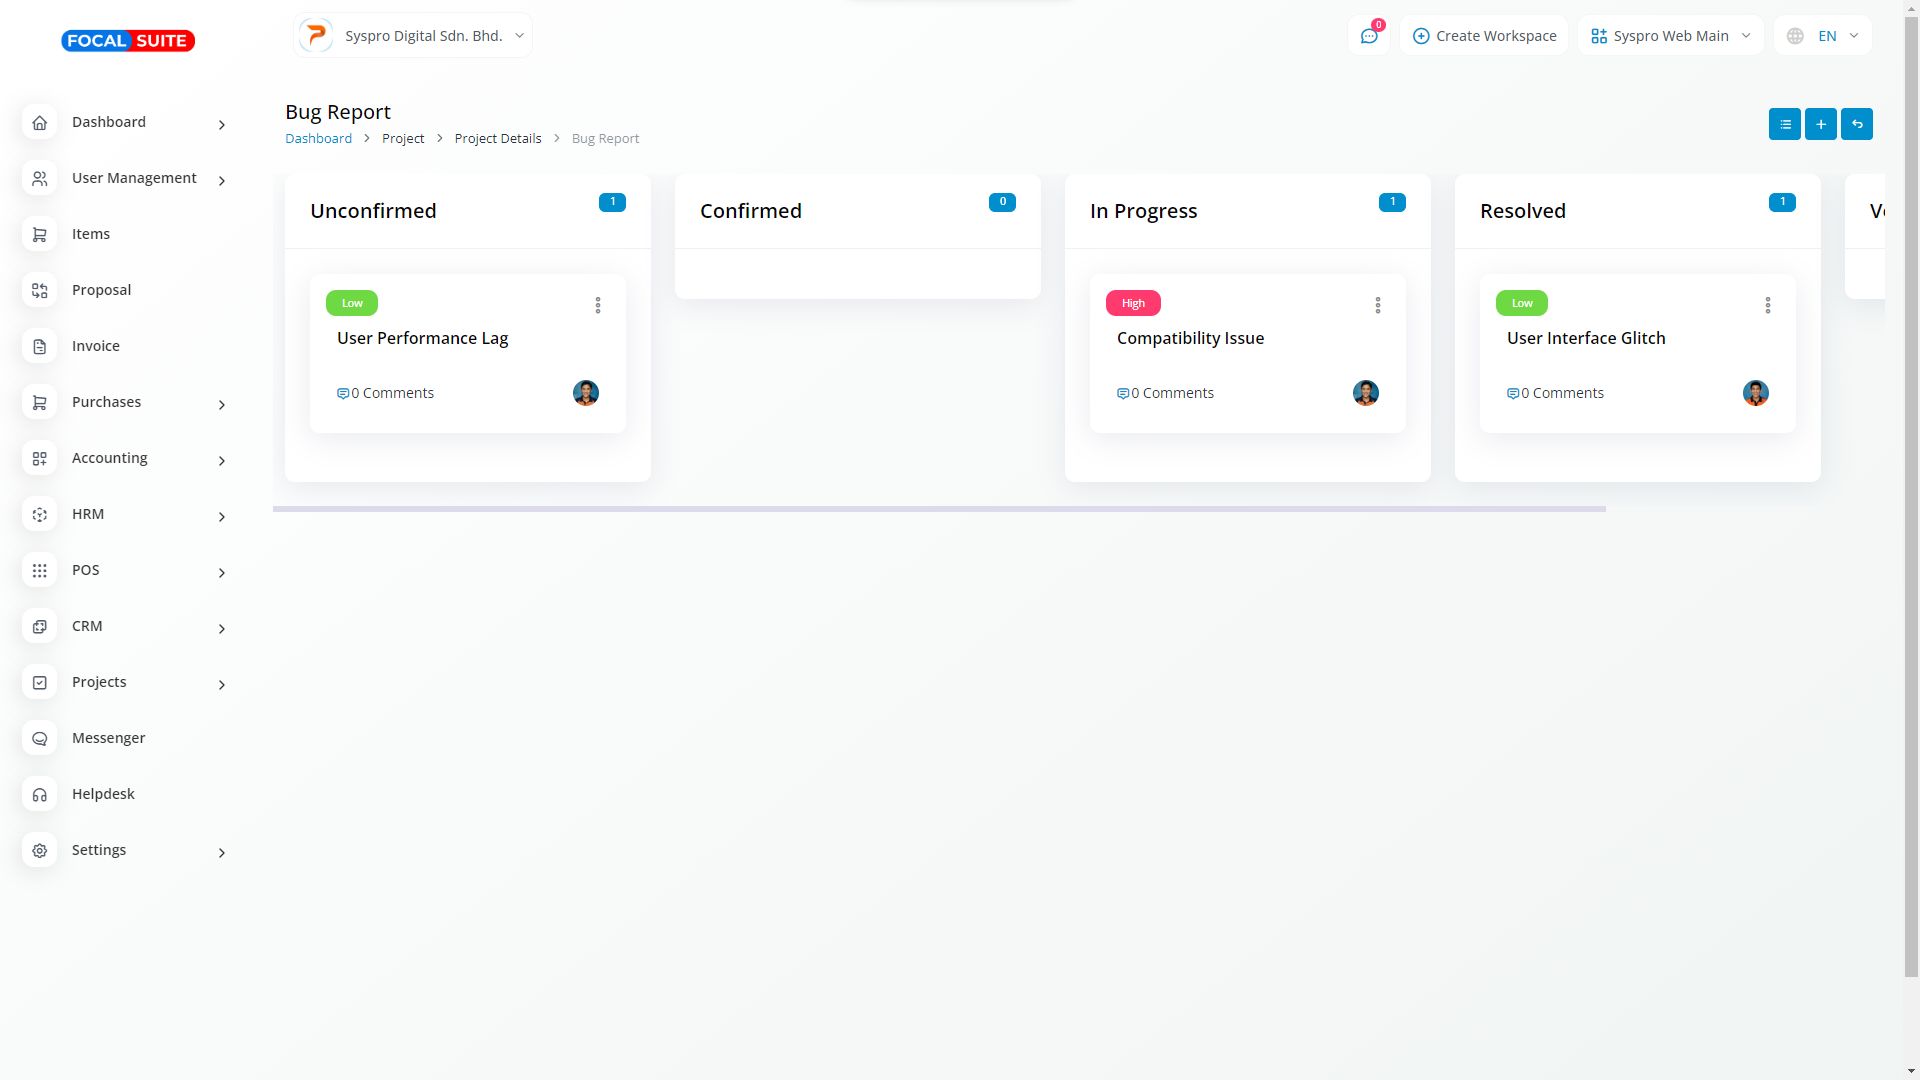This screenshot has height=1080, width=1920.
Task: Click the plus icon to add bug
Action: point(1820,124)
